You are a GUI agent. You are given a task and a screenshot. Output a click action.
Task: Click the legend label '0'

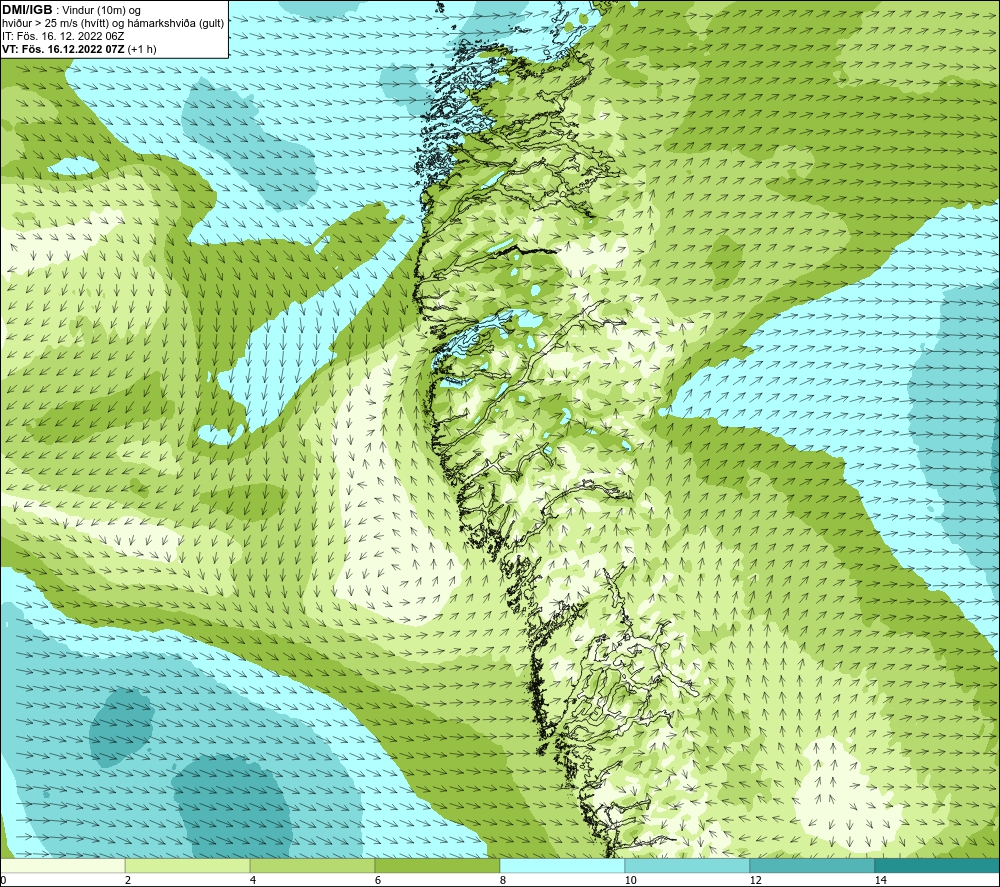(3, 880)
